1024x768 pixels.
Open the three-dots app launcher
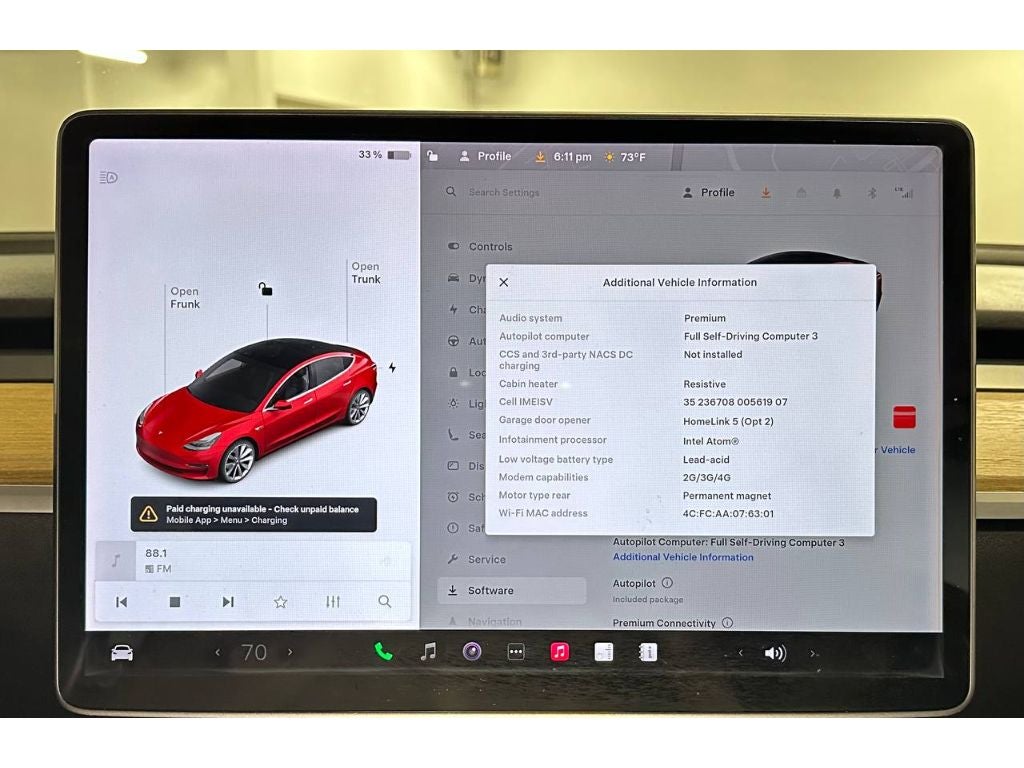coord(516,652)
